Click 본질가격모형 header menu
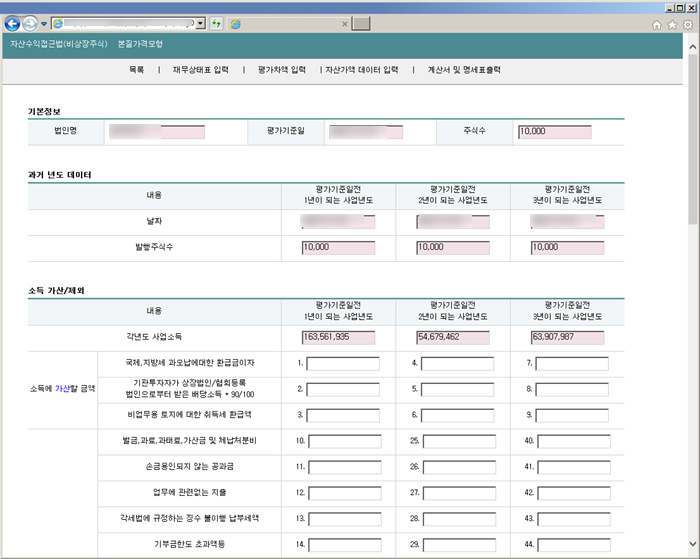Viewport: 700px width, 559px height. point(140,44)
